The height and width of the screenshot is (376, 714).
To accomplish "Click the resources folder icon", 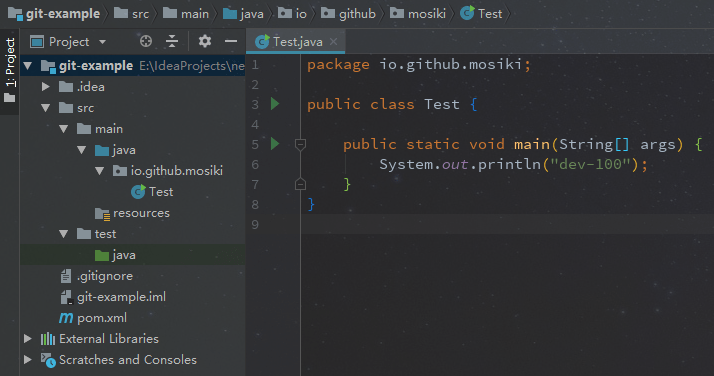I will click(102, 213).
